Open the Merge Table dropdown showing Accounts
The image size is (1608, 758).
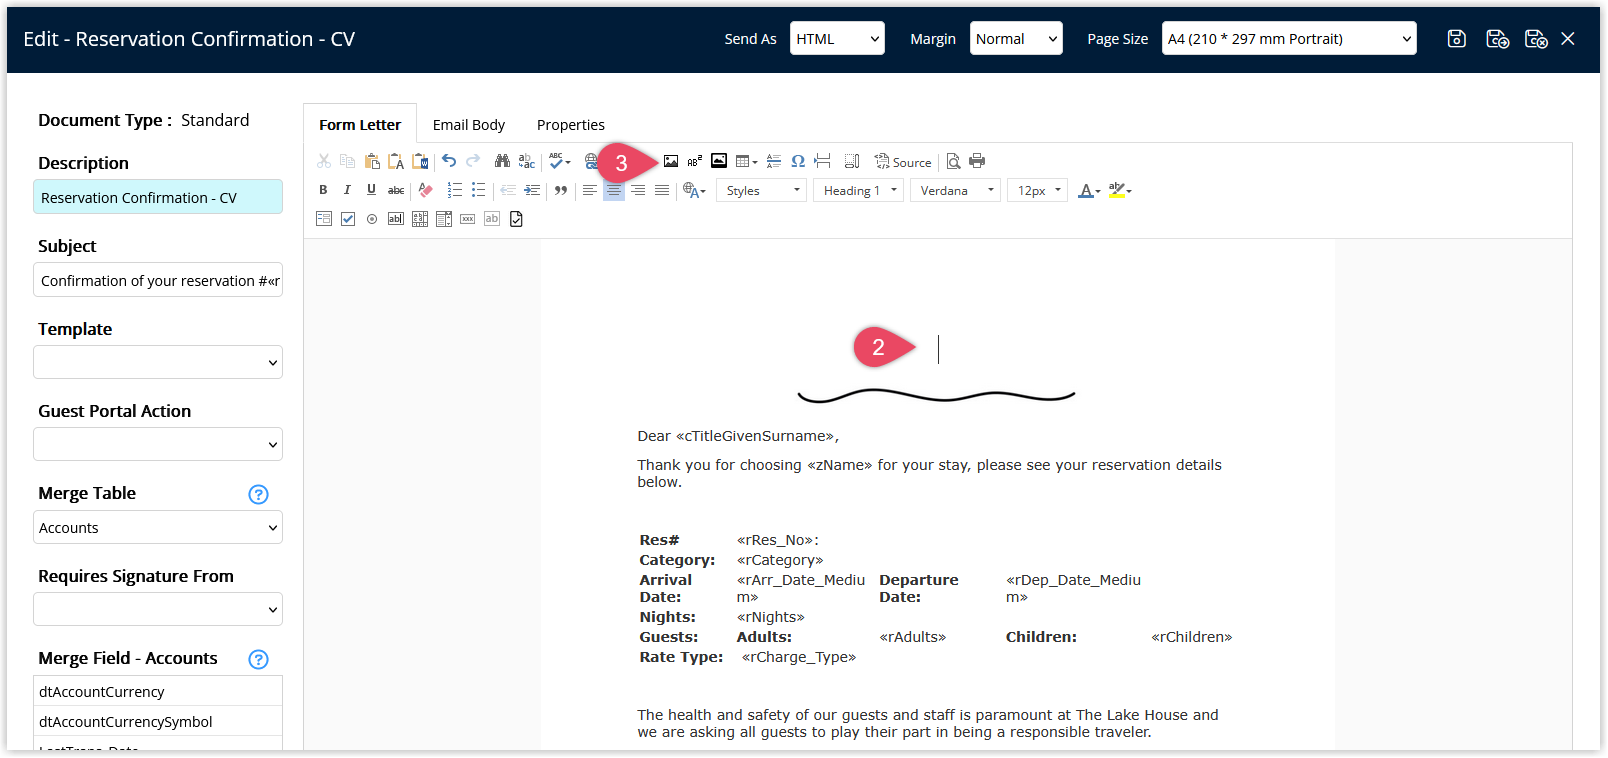158,527
